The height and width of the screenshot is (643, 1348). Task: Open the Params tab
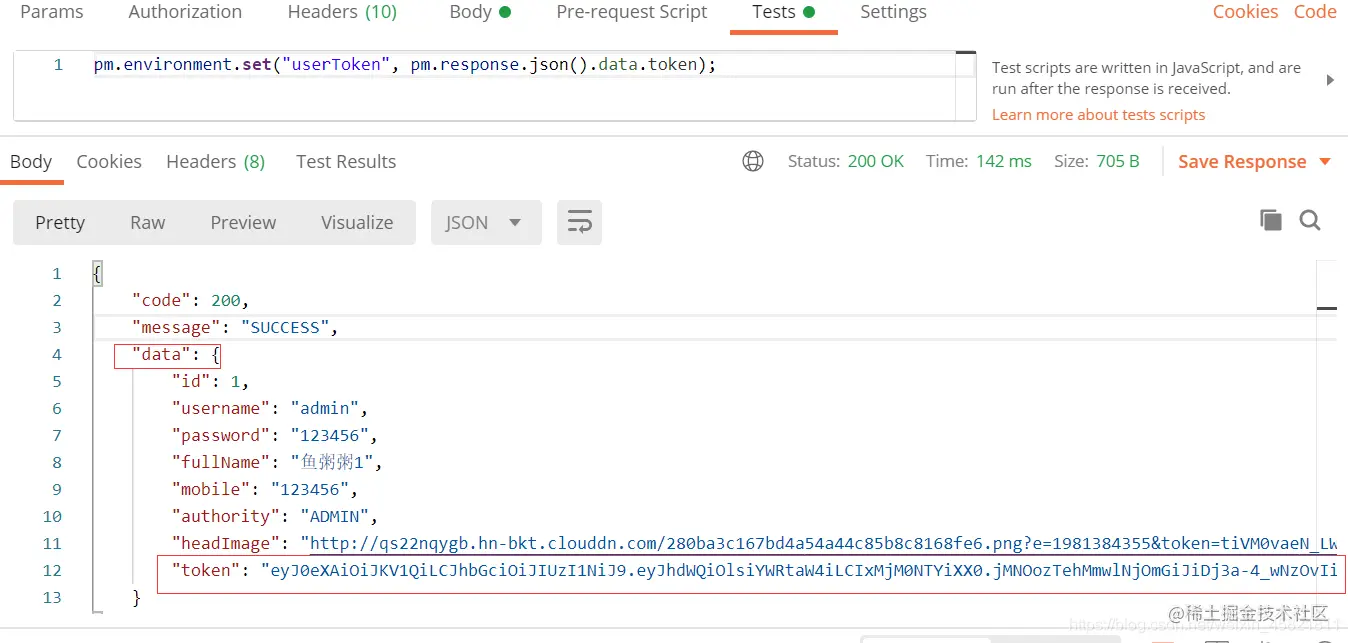(51, 12)
